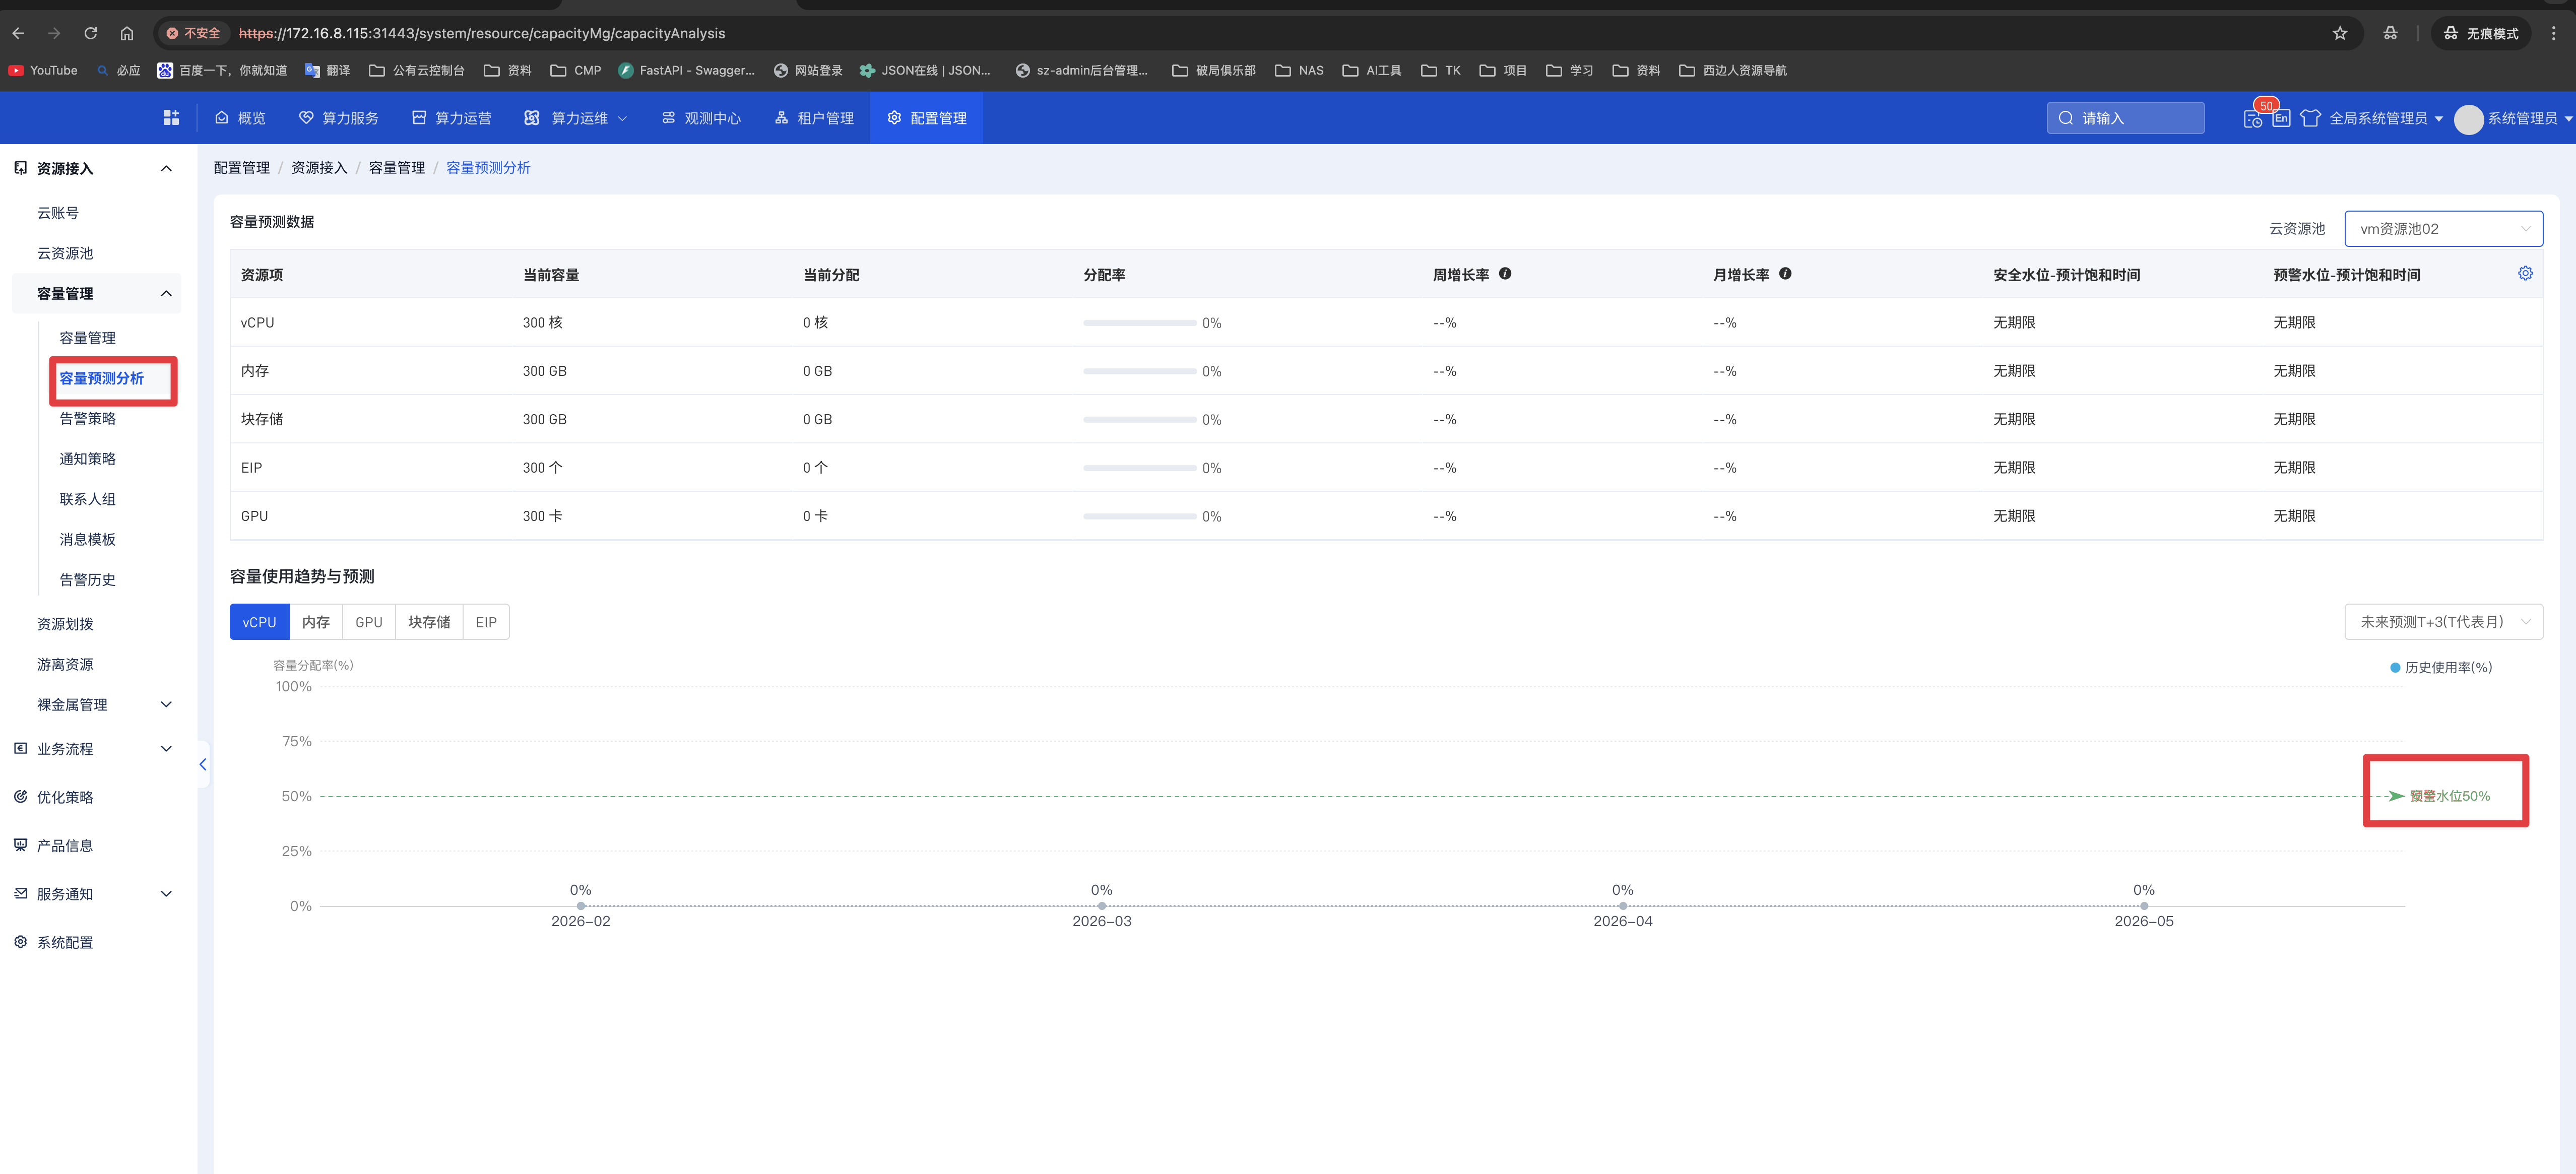Image resolution: width=2576 pixels, height=1174 pixels.
Task: Open the 未来预测T+3 forecast dropdown
Action: (2442, 622)
